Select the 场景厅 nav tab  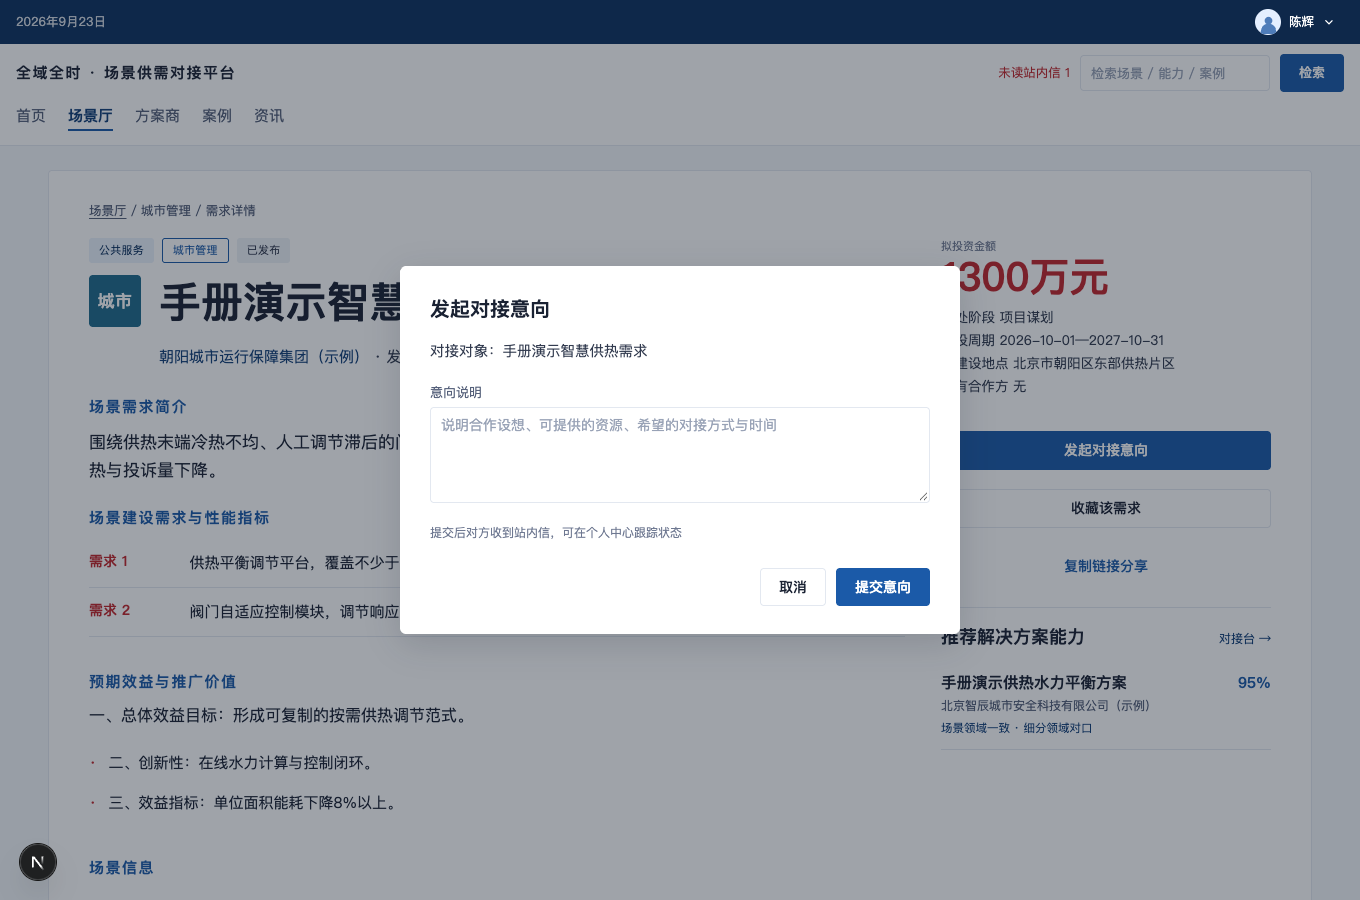[x=90, y=116]
